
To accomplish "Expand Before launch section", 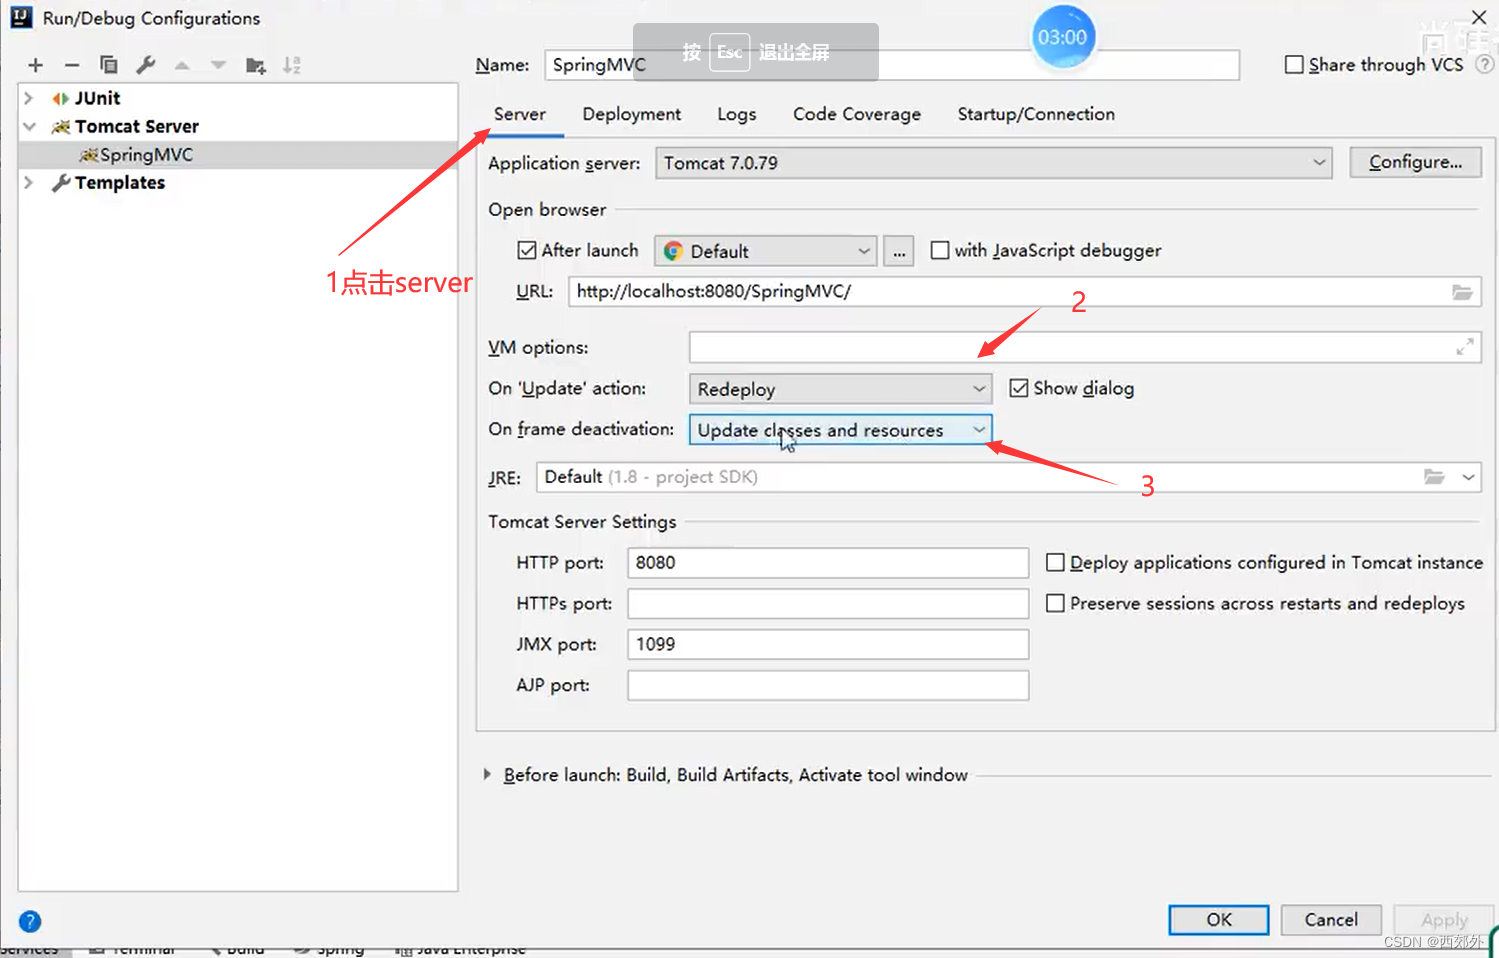I will pyautogui.click(x=487, y=774).
